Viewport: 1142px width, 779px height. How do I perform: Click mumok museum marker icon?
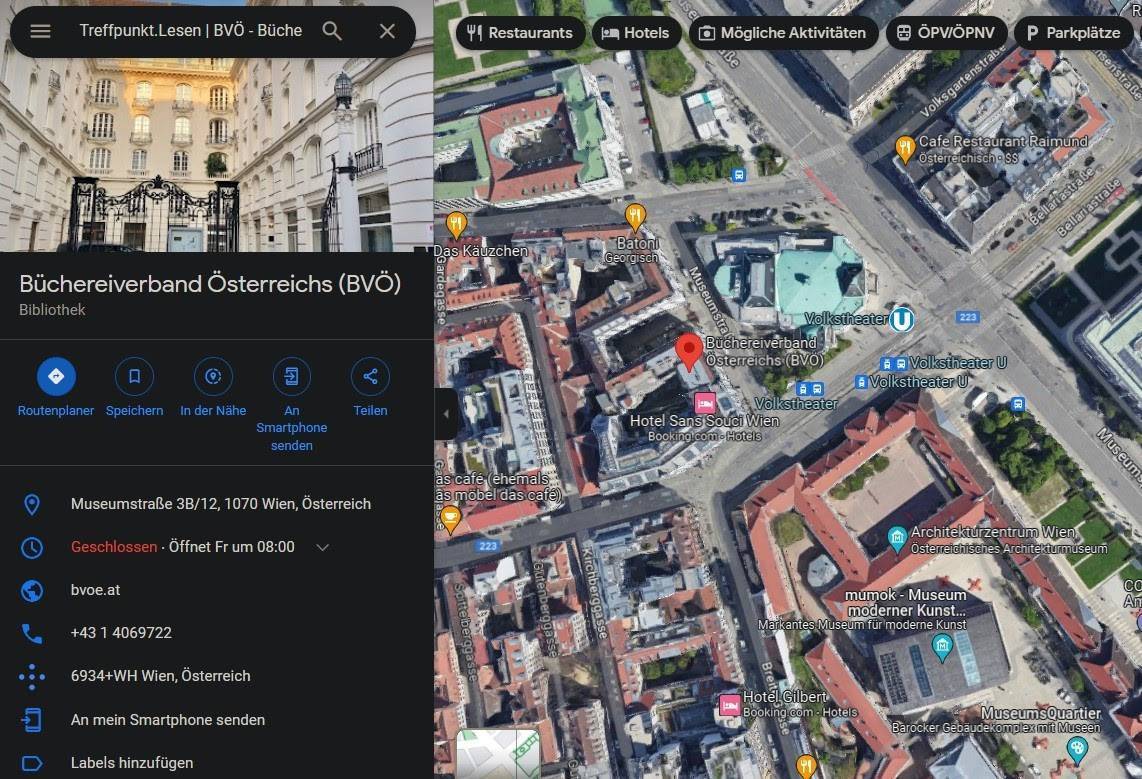(x=942, y=646)
